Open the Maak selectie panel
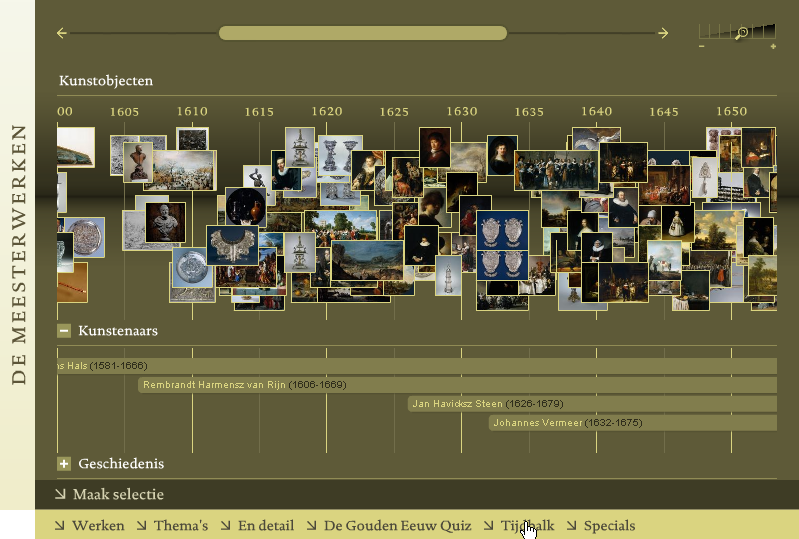The height and width of the screenshot is (539, 799). pyautogui.click(x=110, y=494)
